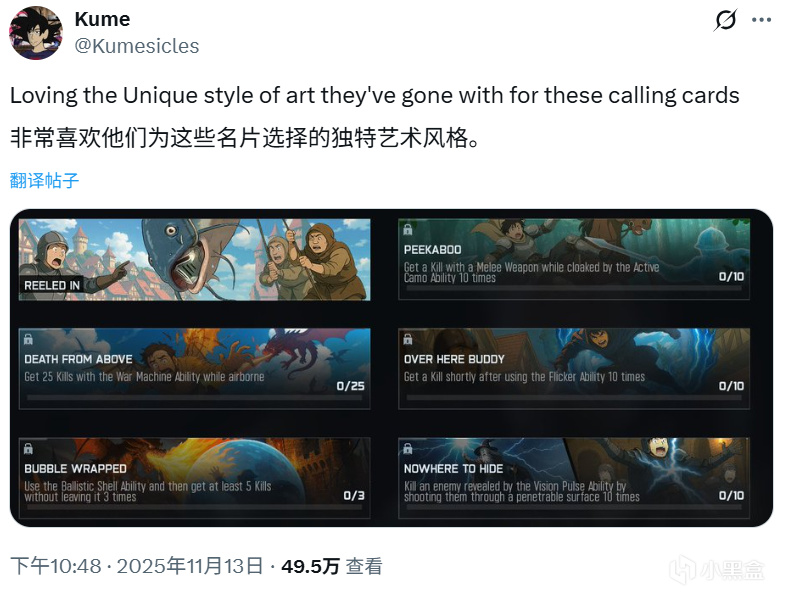Open Kume's profile avatar

36,33
